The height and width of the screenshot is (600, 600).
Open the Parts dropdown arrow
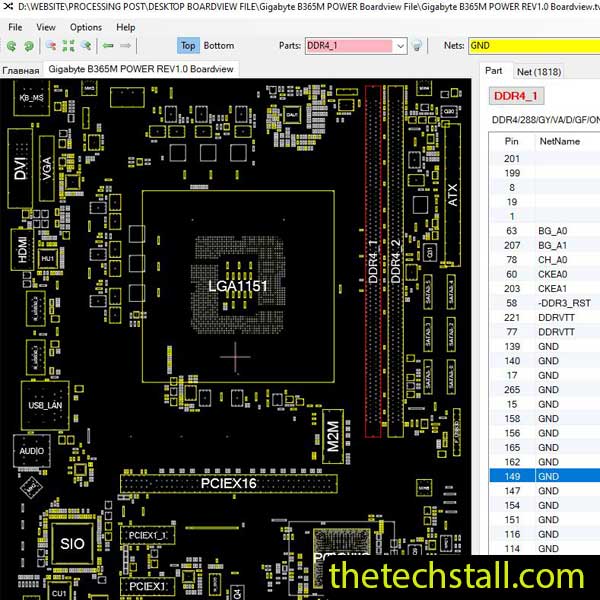(x=400, y=46)
